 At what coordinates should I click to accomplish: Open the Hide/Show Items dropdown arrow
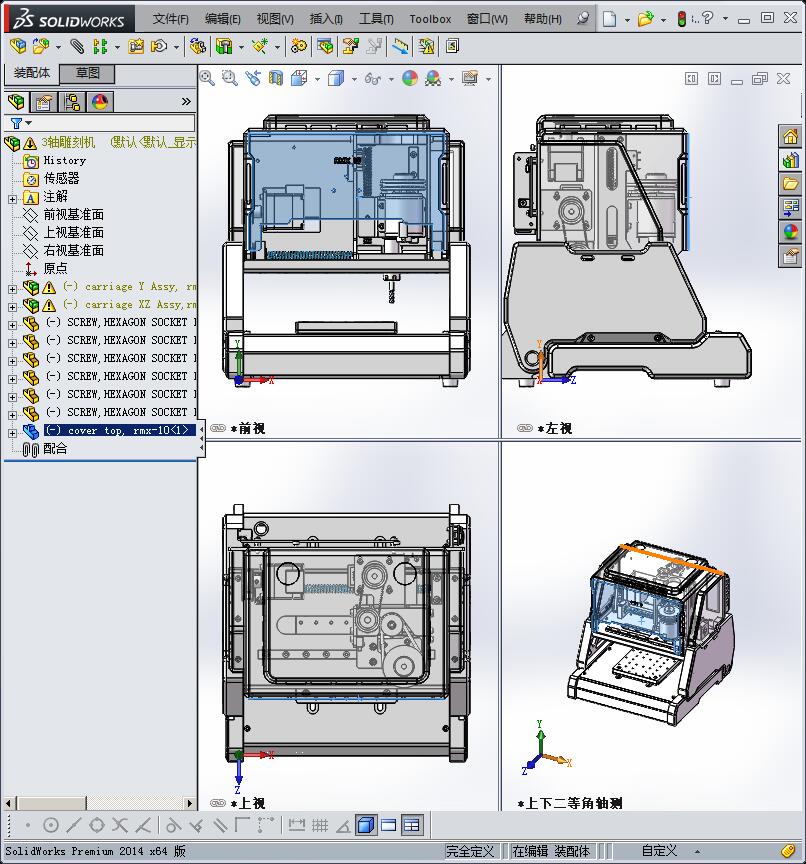(391, 79)
